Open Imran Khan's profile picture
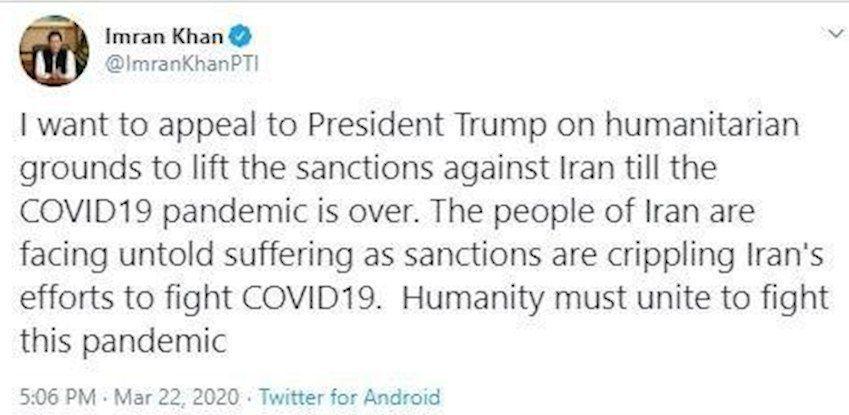 point(54,51)
